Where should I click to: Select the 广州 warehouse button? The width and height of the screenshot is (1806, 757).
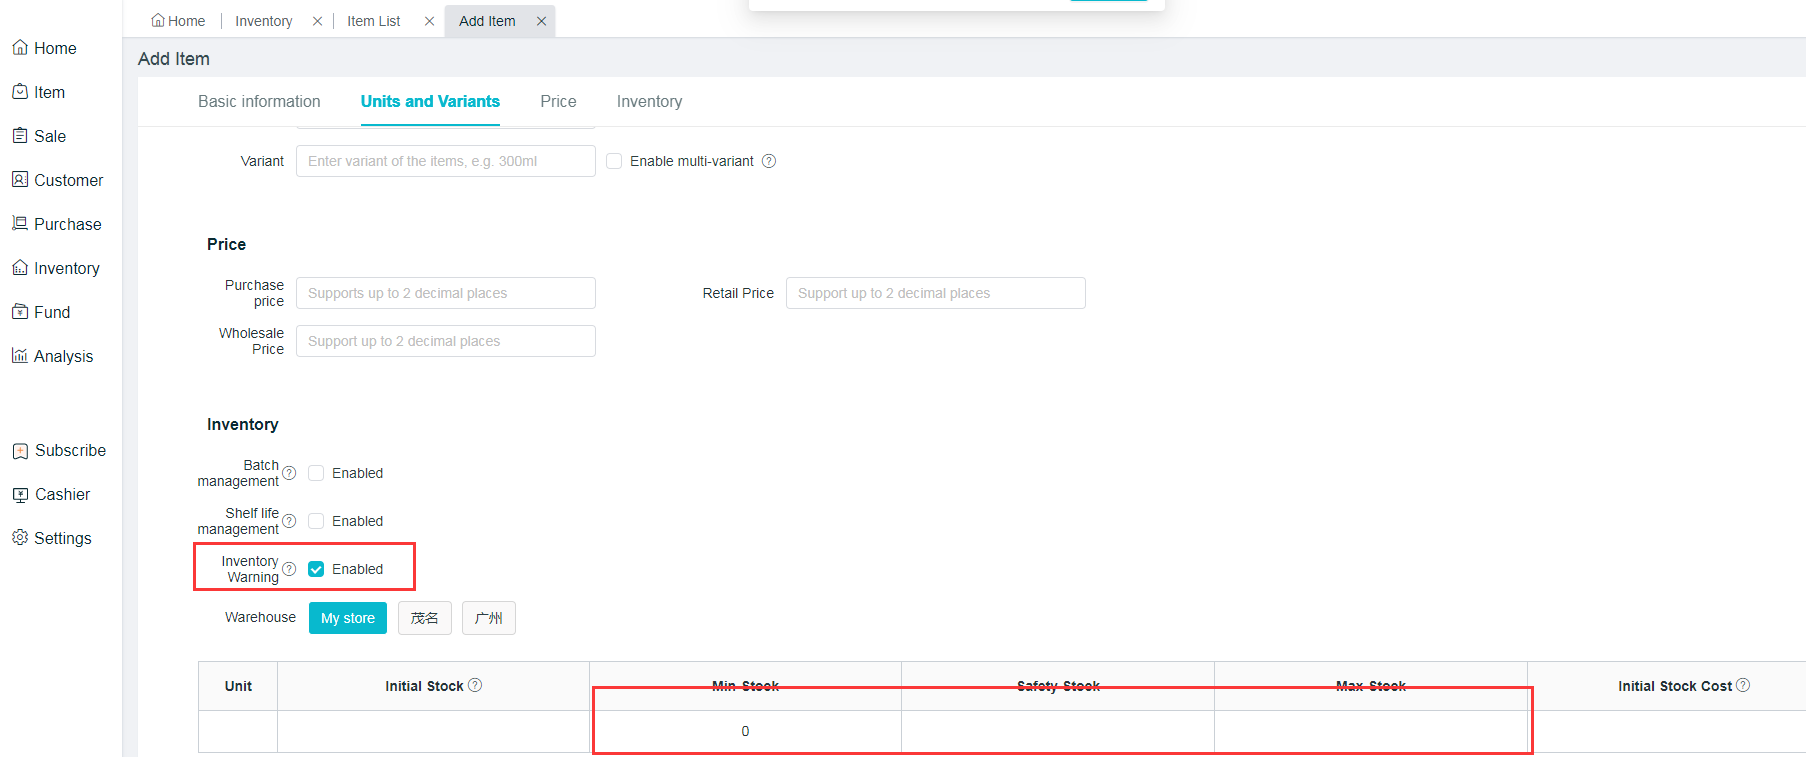pos(488,618)
